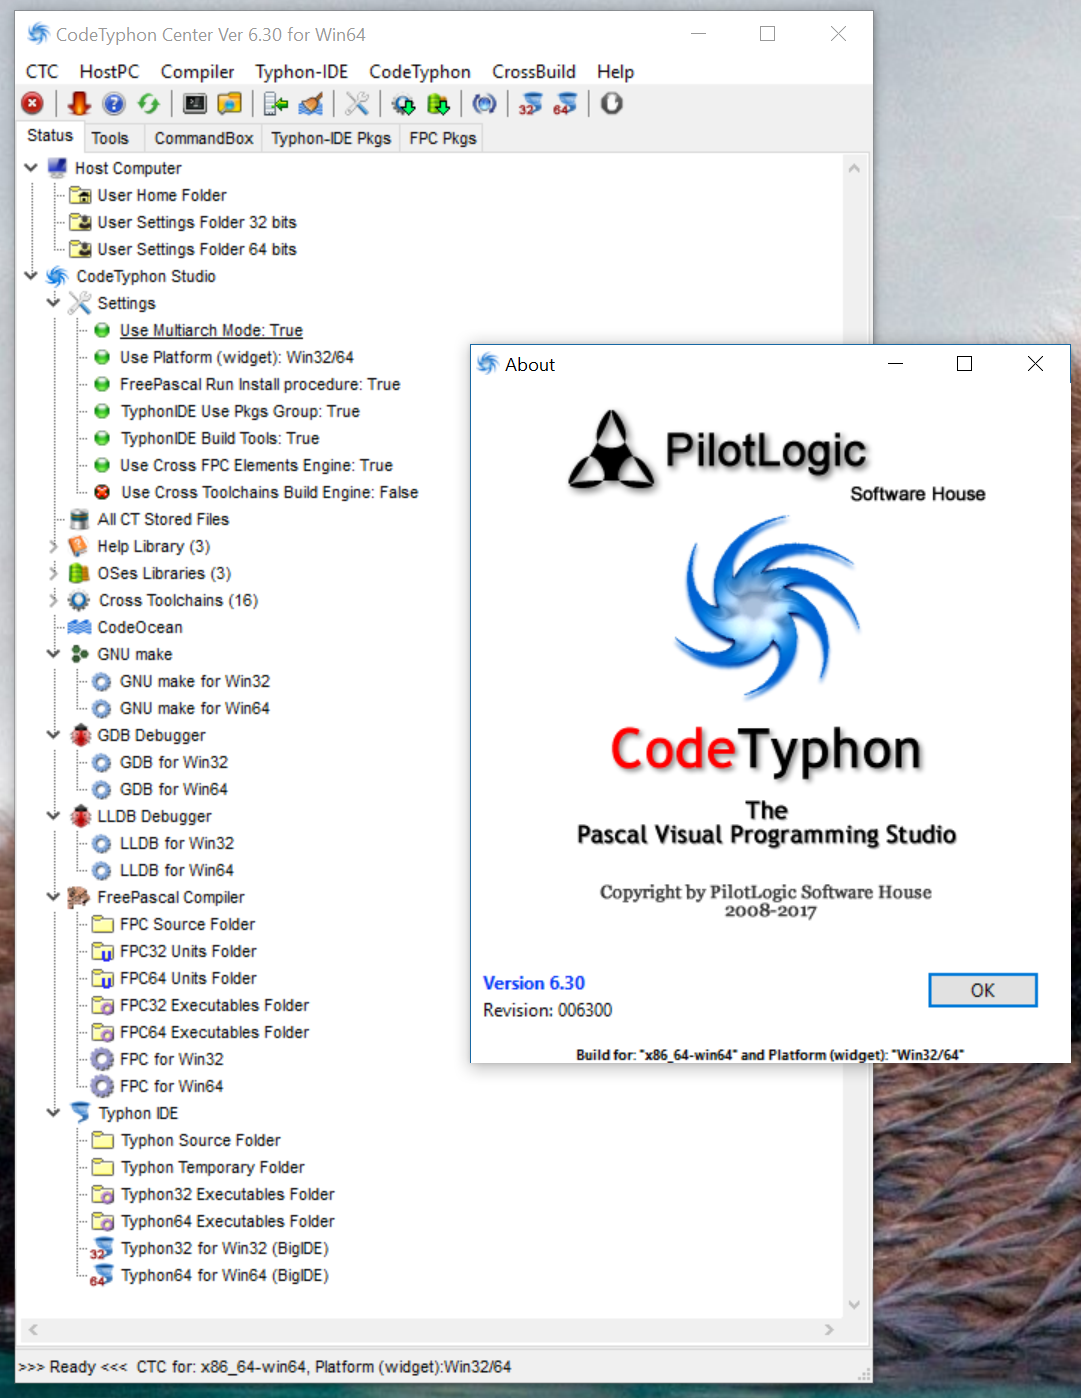Click OK in the About dialog
Screen dimensions: 1081x1398
pos(983,990)
